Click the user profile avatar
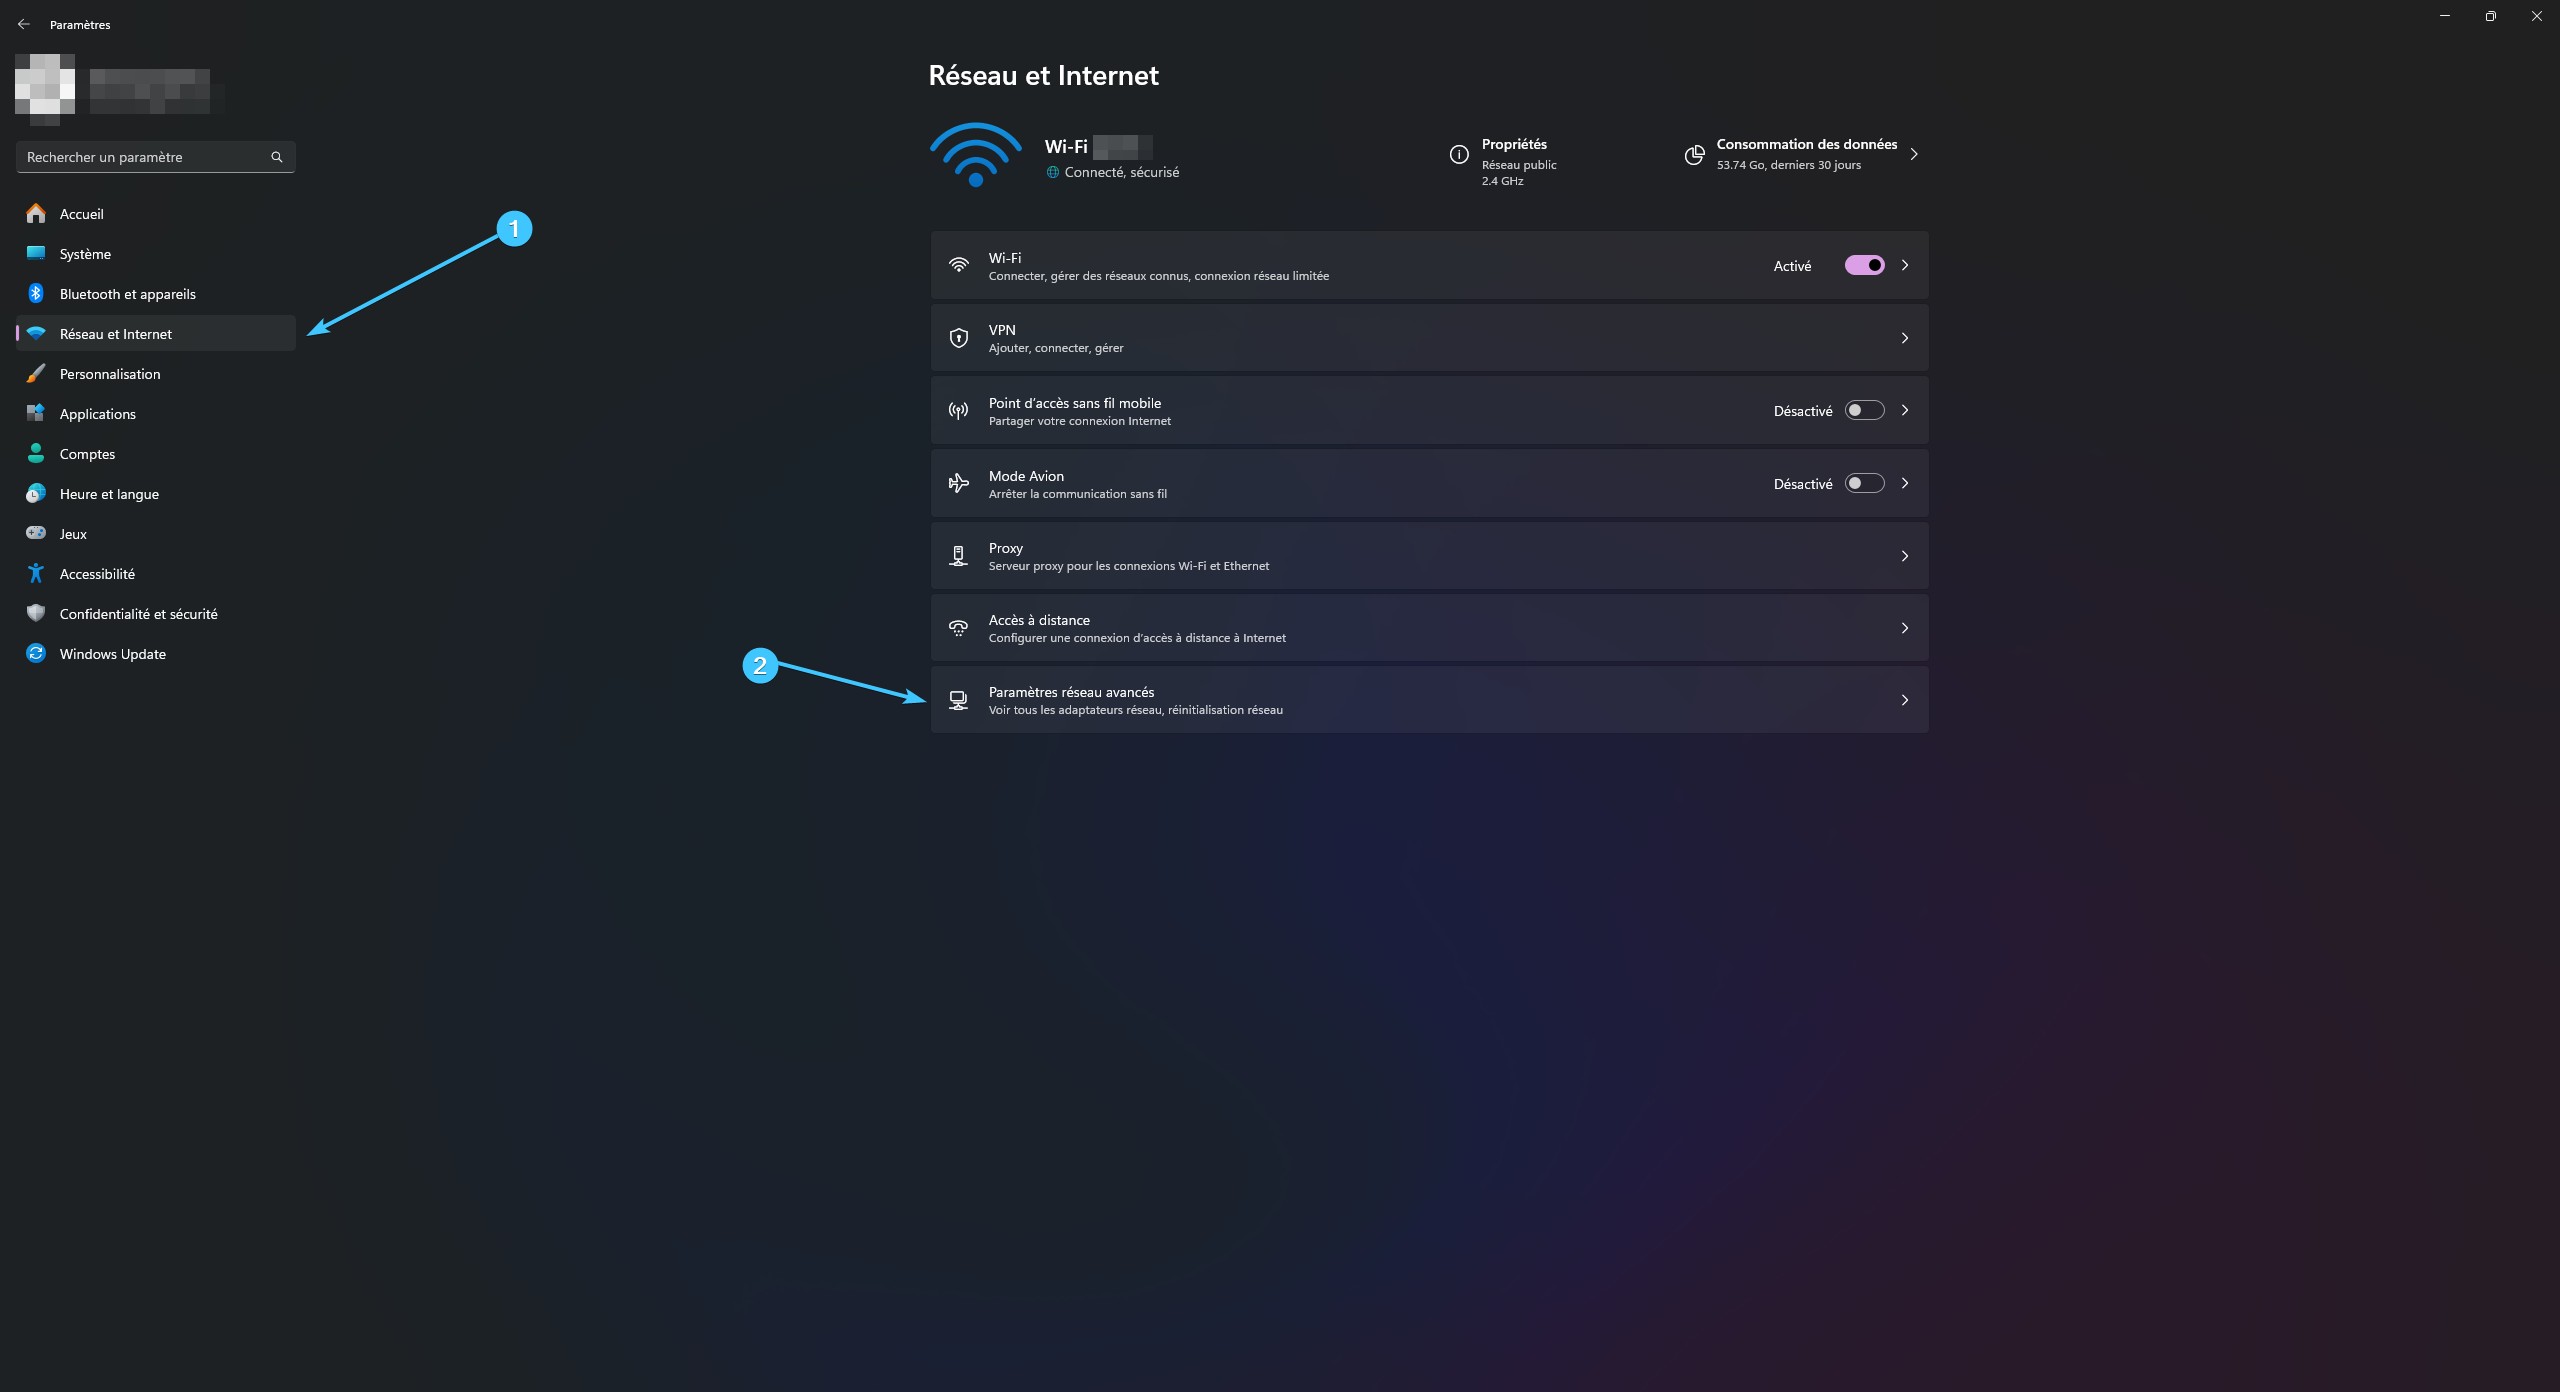The width and height of the screenshot is (2560, 1392). [45, 88]
